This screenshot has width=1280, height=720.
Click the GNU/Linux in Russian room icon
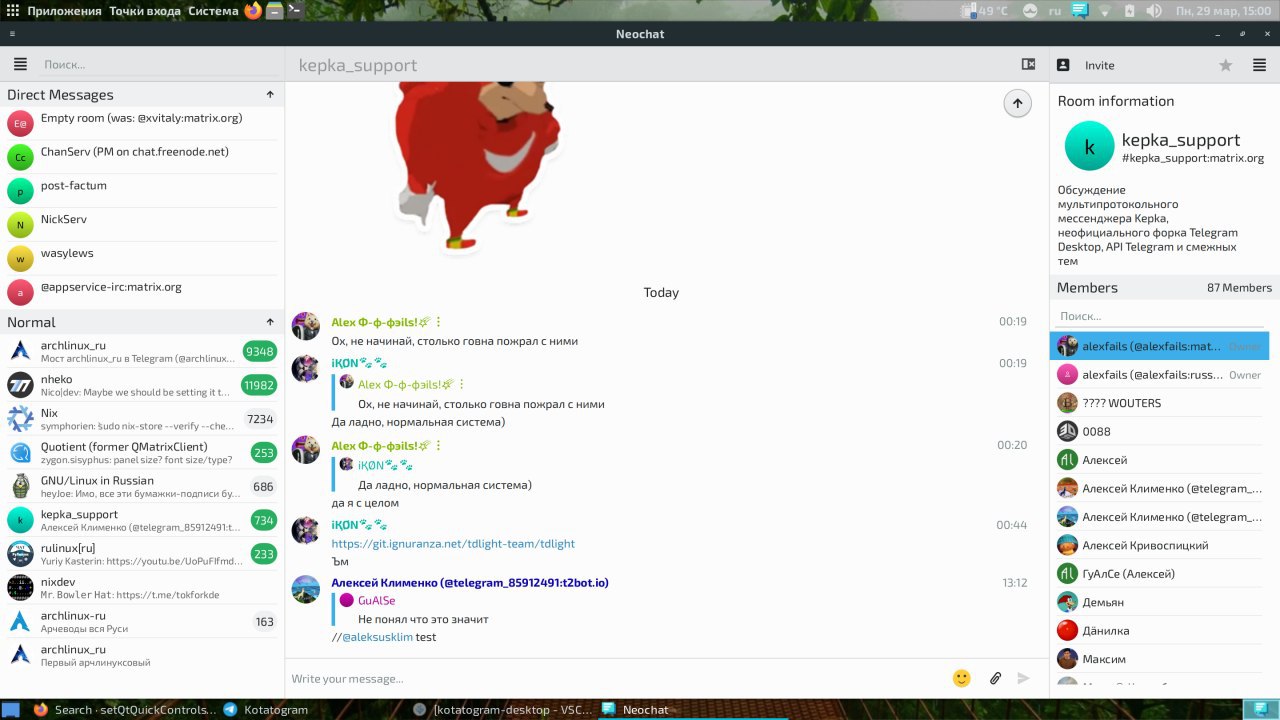[20, 486]
